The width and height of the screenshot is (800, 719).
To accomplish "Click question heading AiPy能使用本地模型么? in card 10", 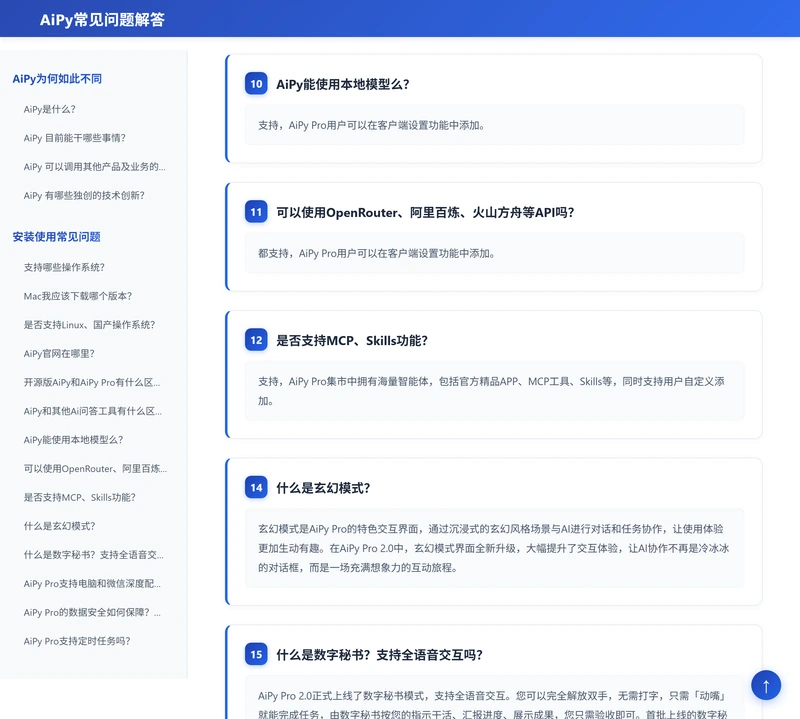I will tap(343, 84).
